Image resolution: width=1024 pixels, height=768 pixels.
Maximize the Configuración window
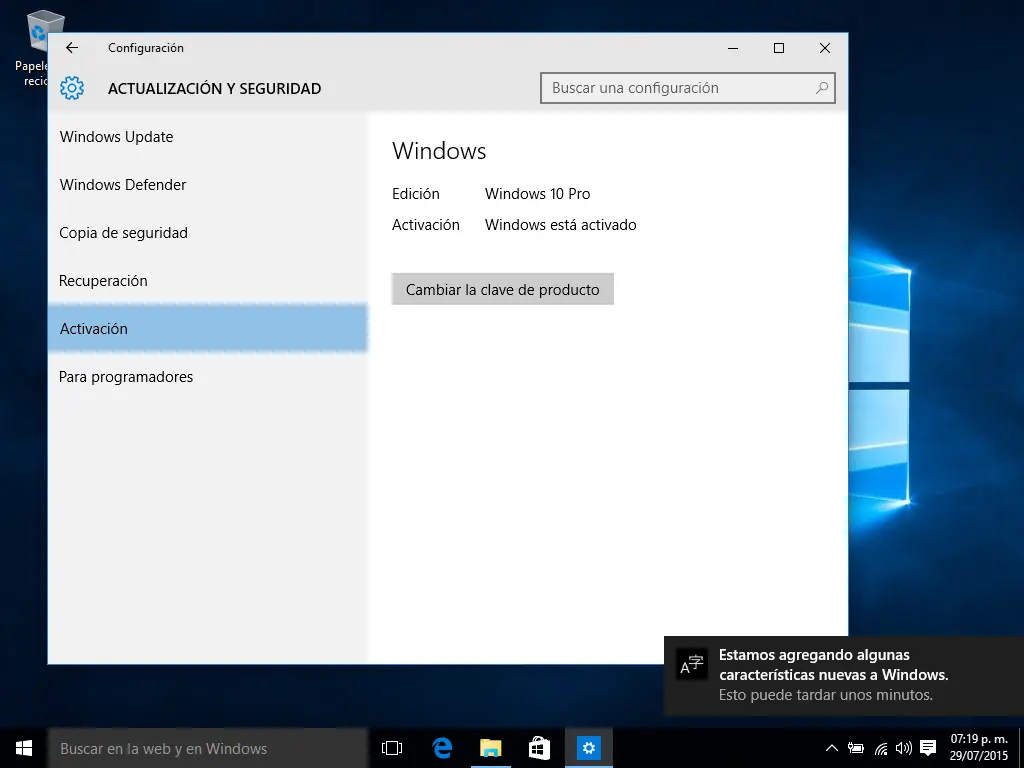[x=779, y=48]
